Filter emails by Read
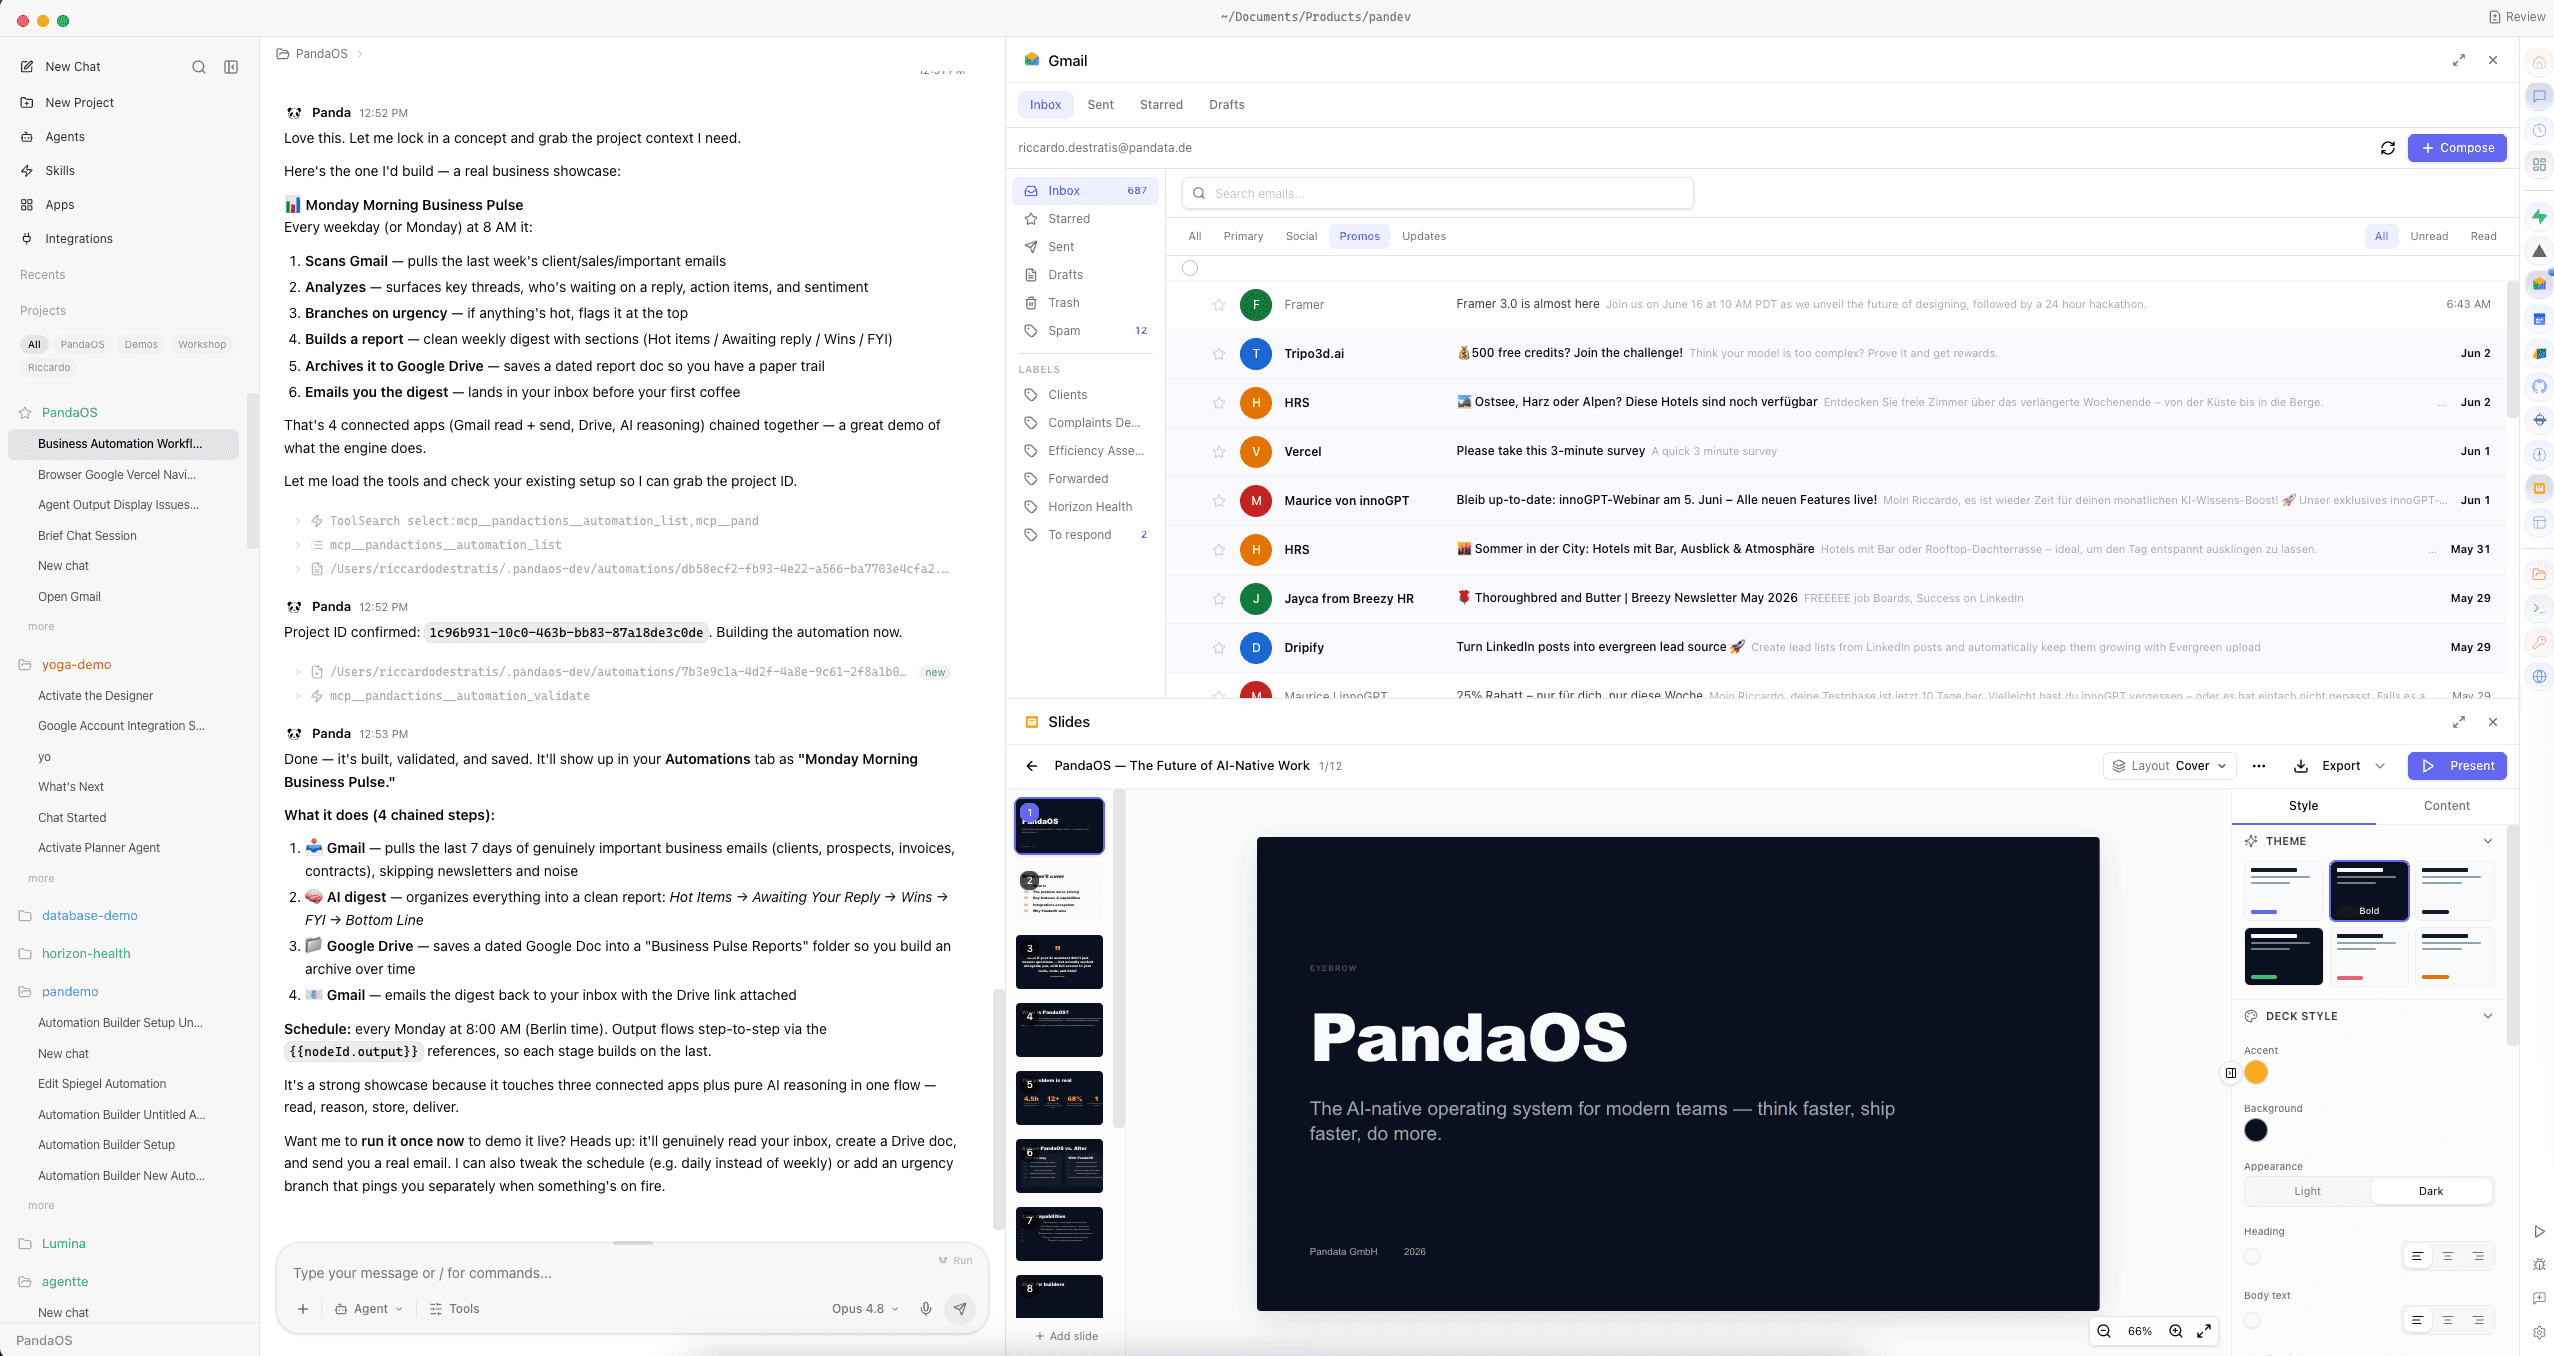The height and width of the screenshot is (1356, 2554). pyautogui.click(x=2483, y=237)
